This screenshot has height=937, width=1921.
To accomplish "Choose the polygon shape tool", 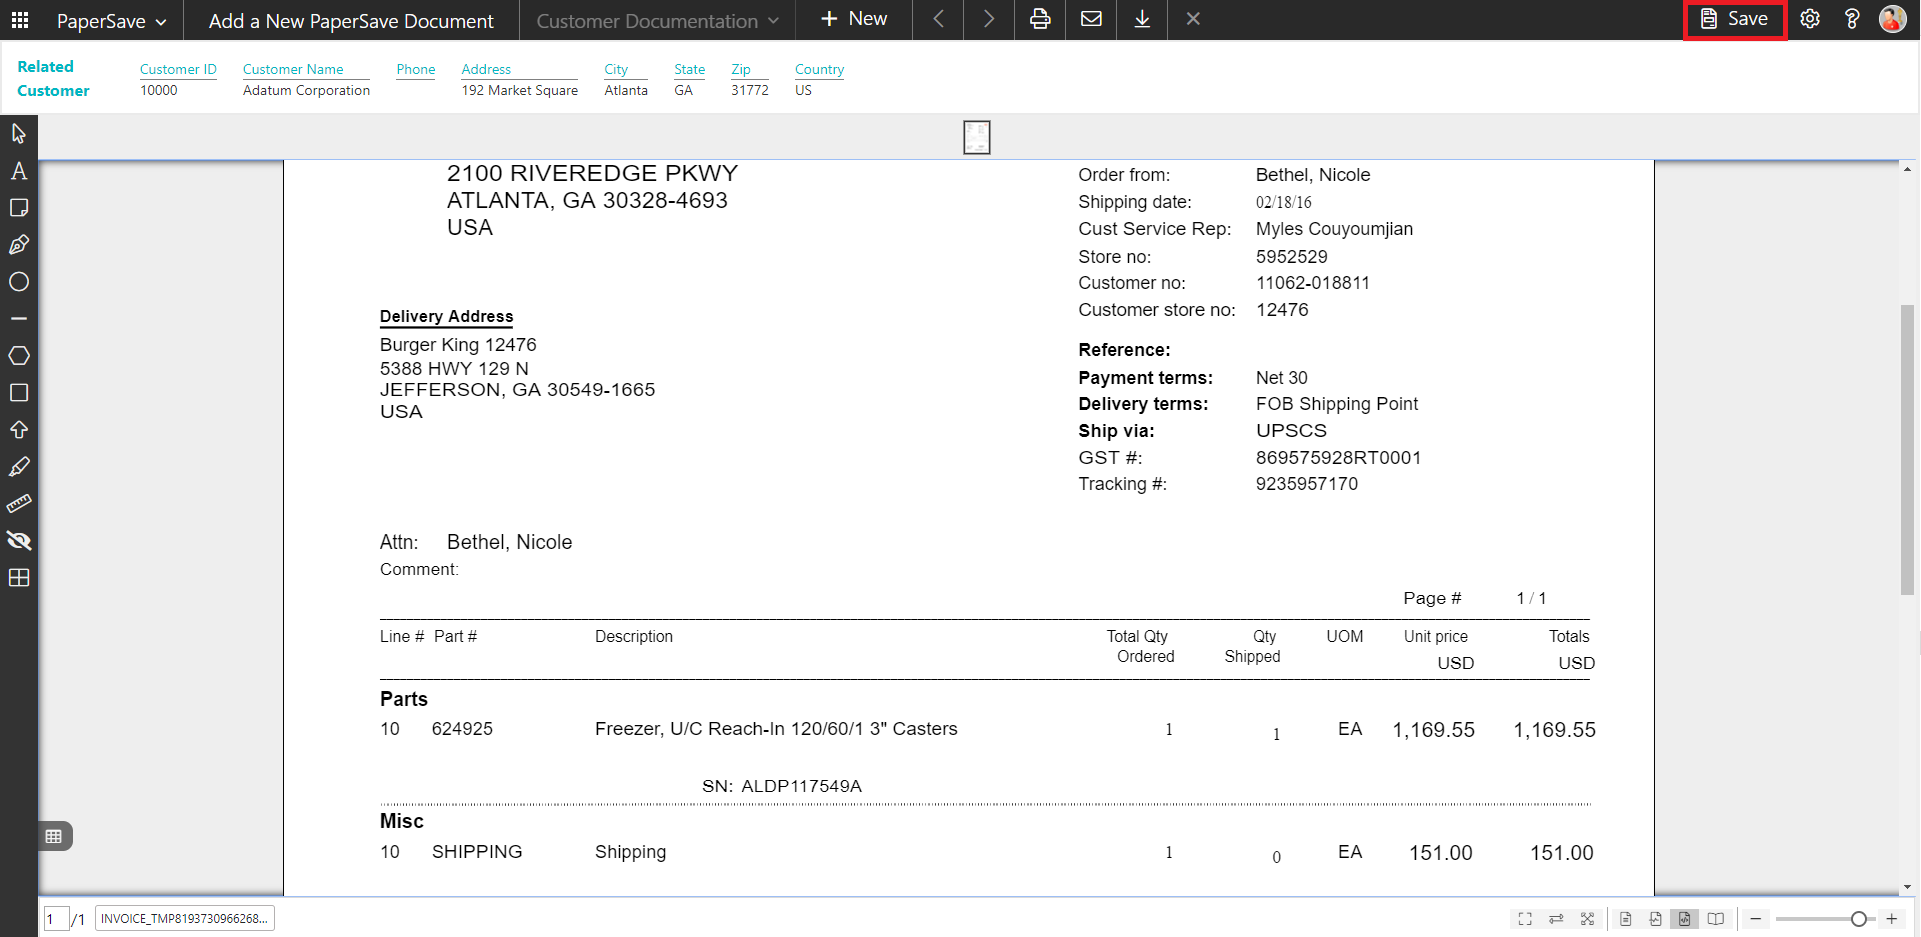I will click(x=19, y=356).
